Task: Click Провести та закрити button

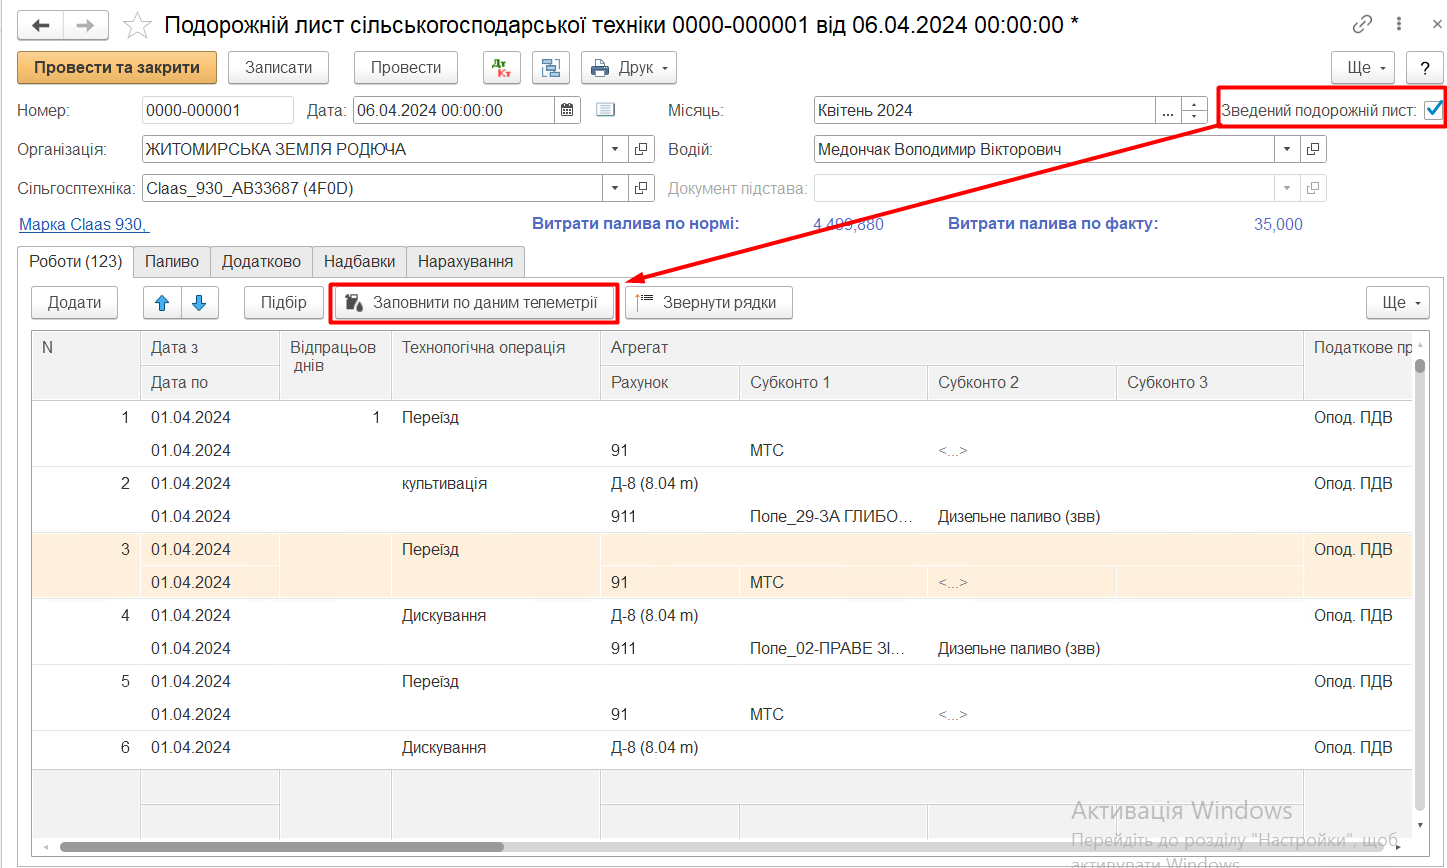Action: tap(117, 68)
